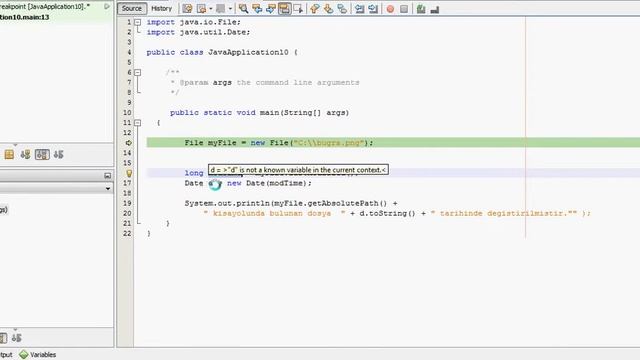Click 'd.toString()' call on line 20
The width and height of the screenshot is (640, 360).
(387, 213)
